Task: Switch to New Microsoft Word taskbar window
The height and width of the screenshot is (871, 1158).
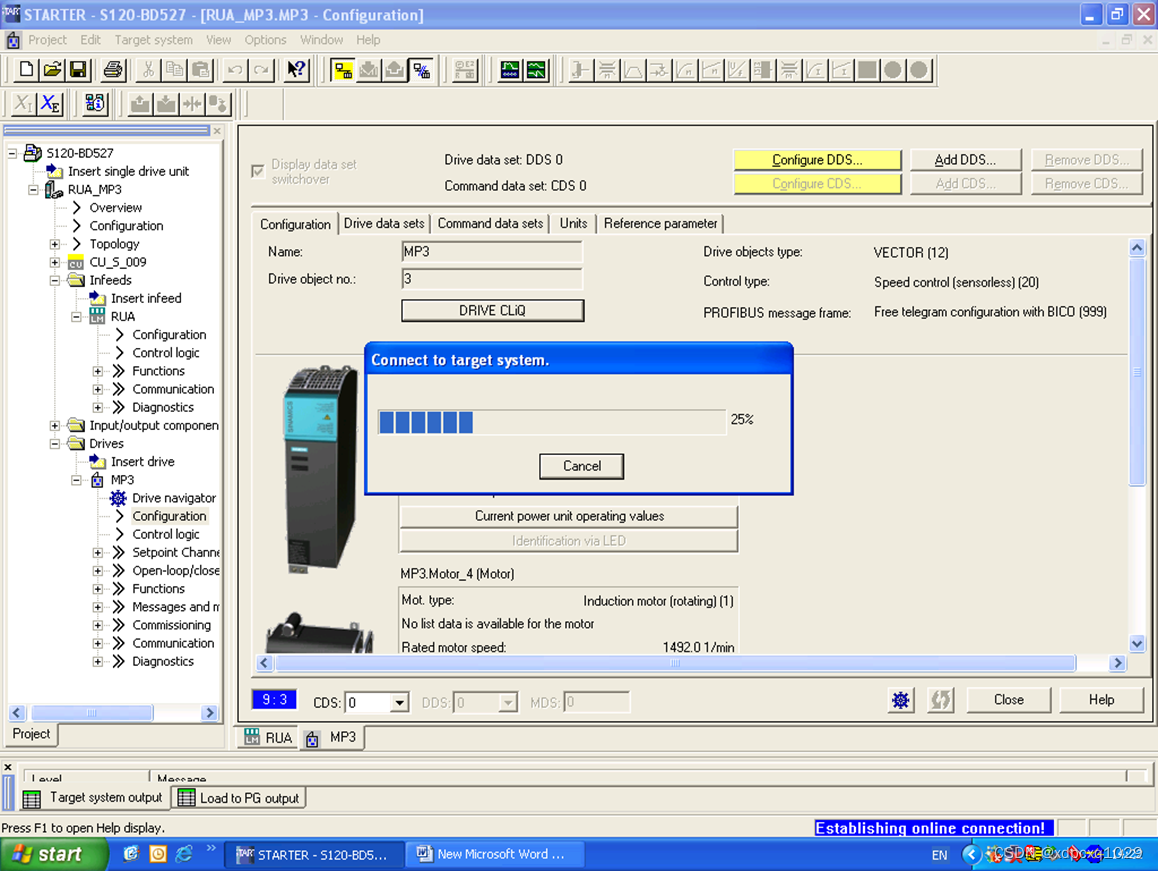Action: click(494, 854)
